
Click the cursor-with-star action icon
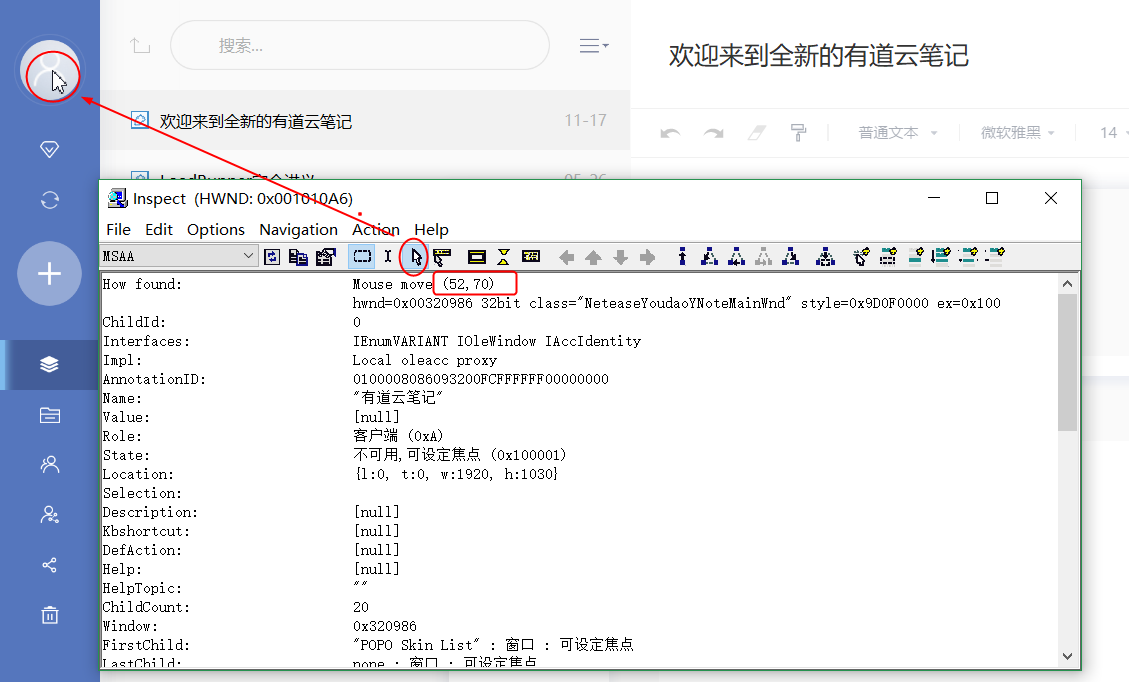click(860, 256)
